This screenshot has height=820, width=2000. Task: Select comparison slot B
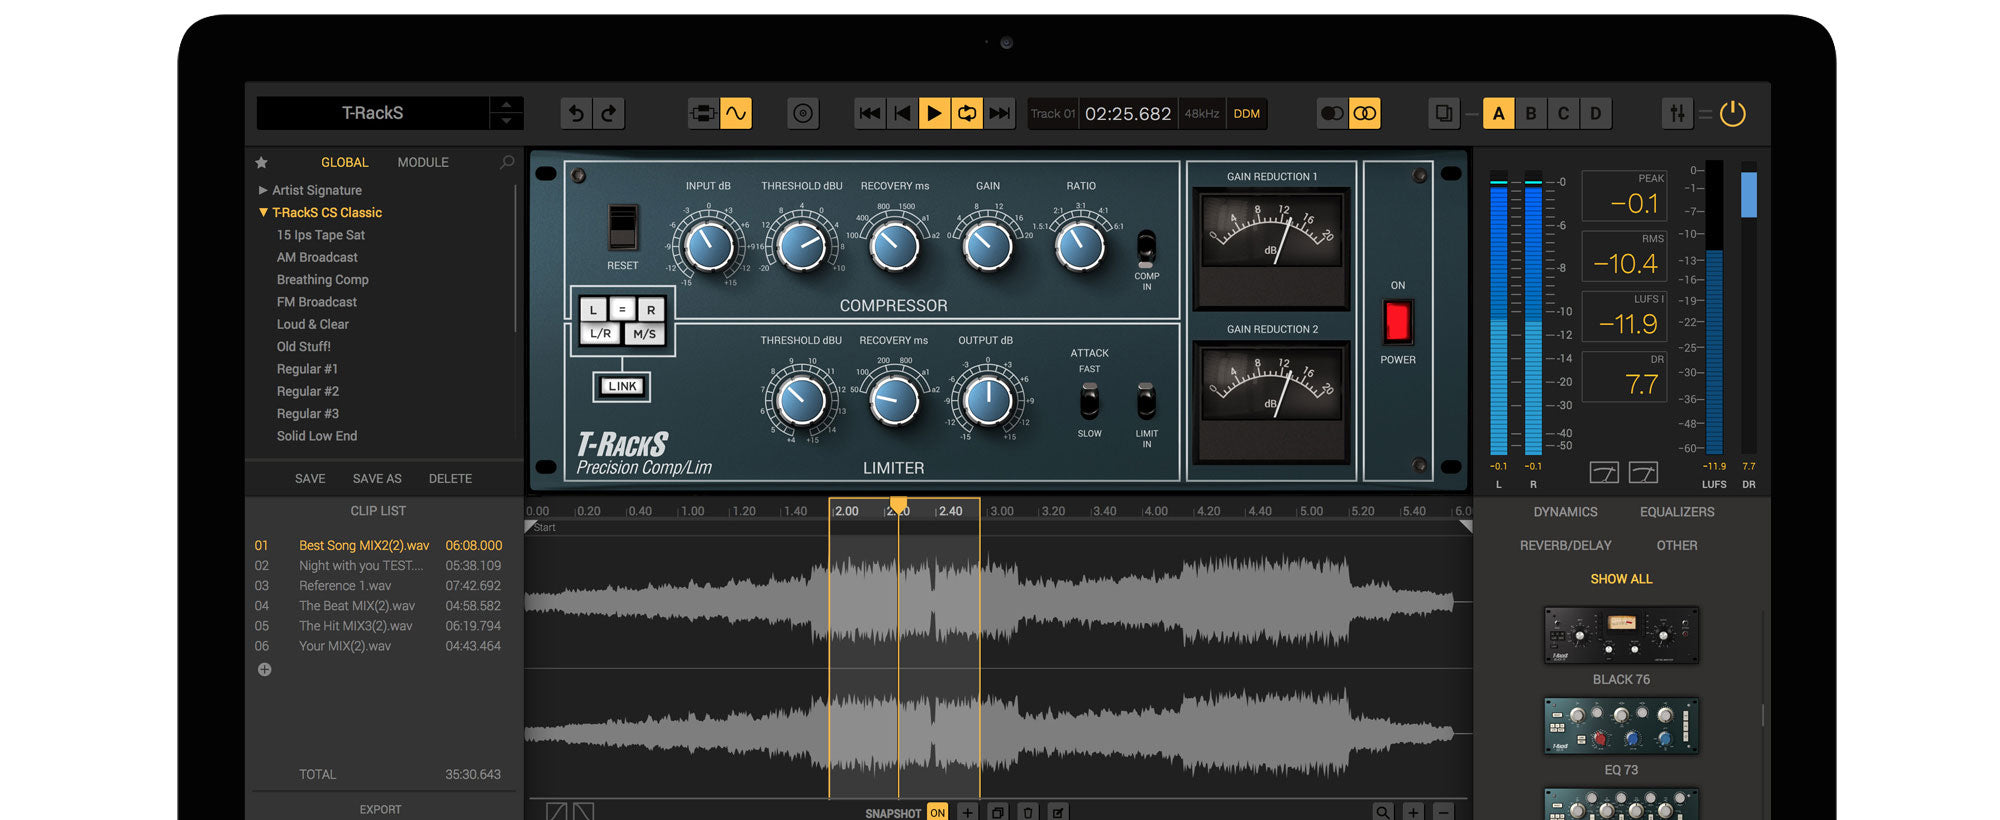(1531, 113)
